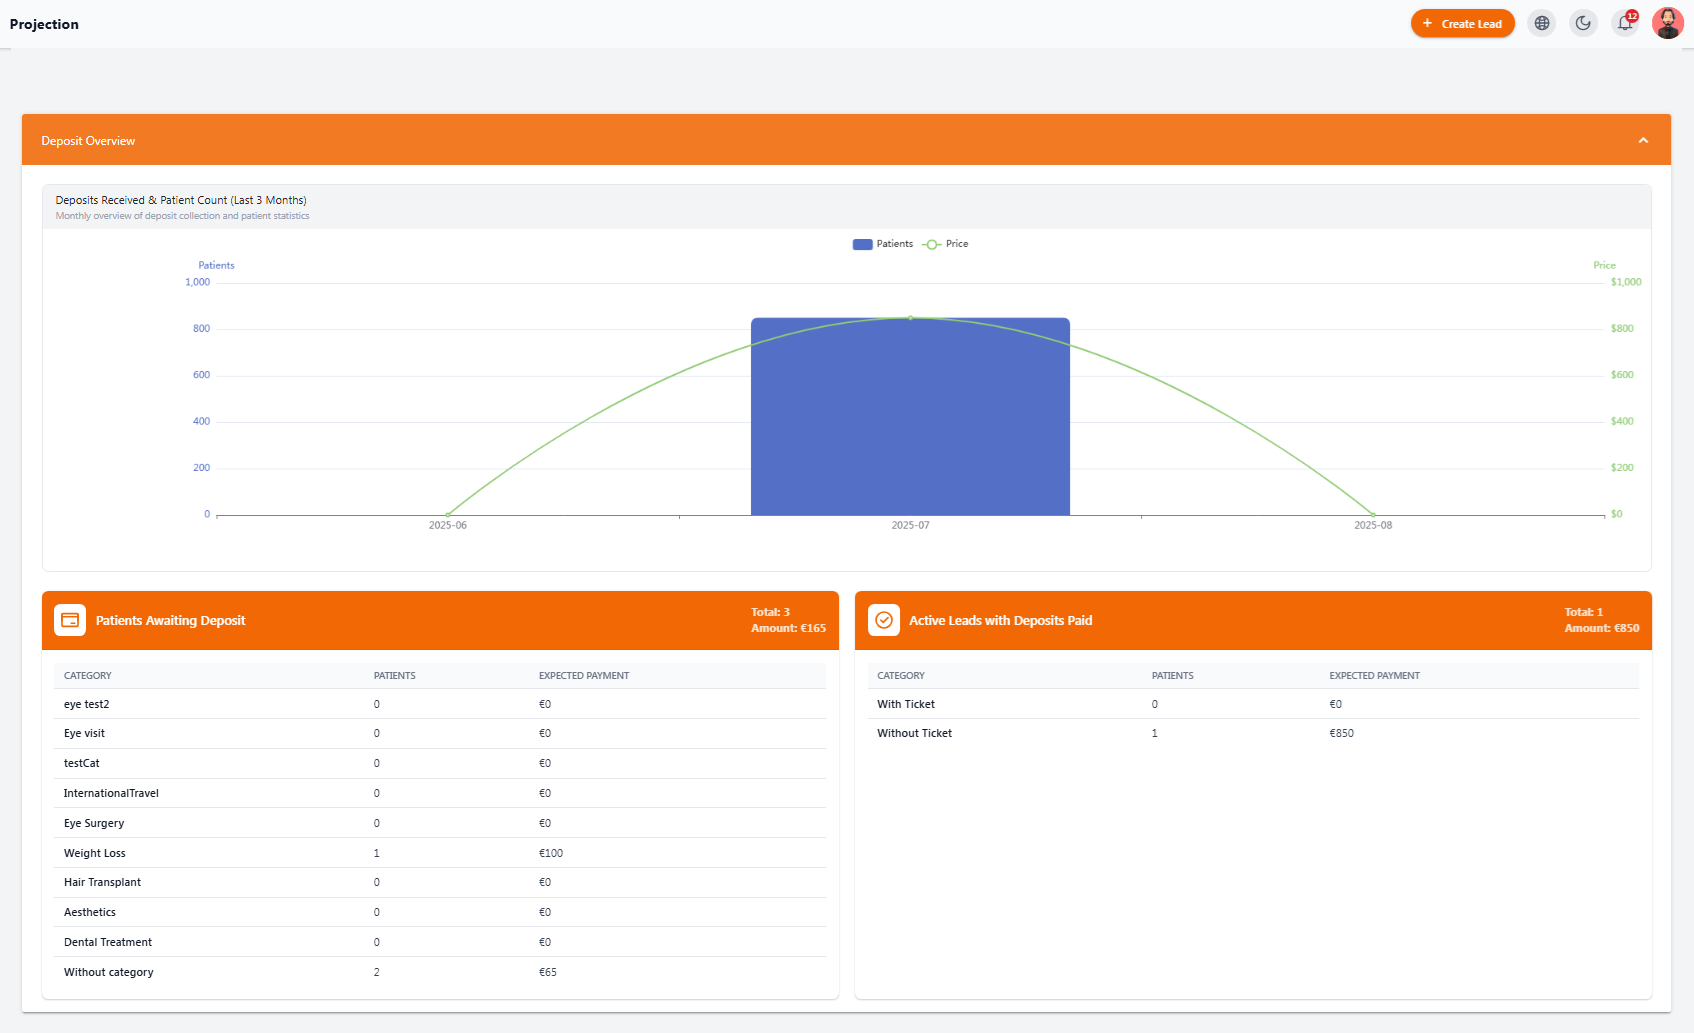
Task: Toggle the Price legend marker
Action: click(931, 244)
